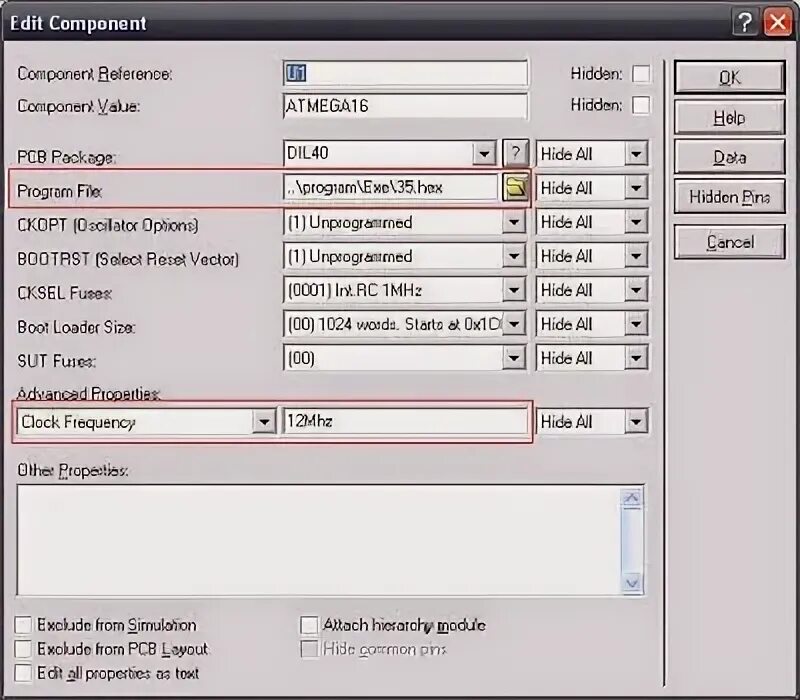The image size is (800, 700).
Task: Click the dialog help question-mark in title bar
Action: click(x=744, y=22)
